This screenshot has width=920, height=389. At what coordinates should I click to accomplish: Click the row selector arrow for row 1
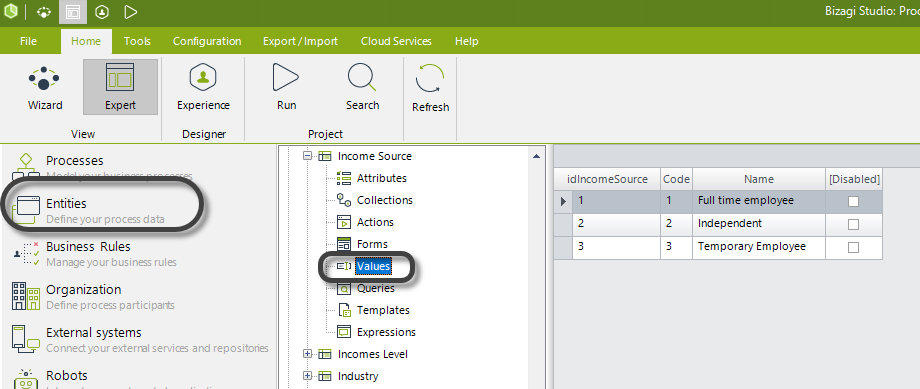pos(564,201)
